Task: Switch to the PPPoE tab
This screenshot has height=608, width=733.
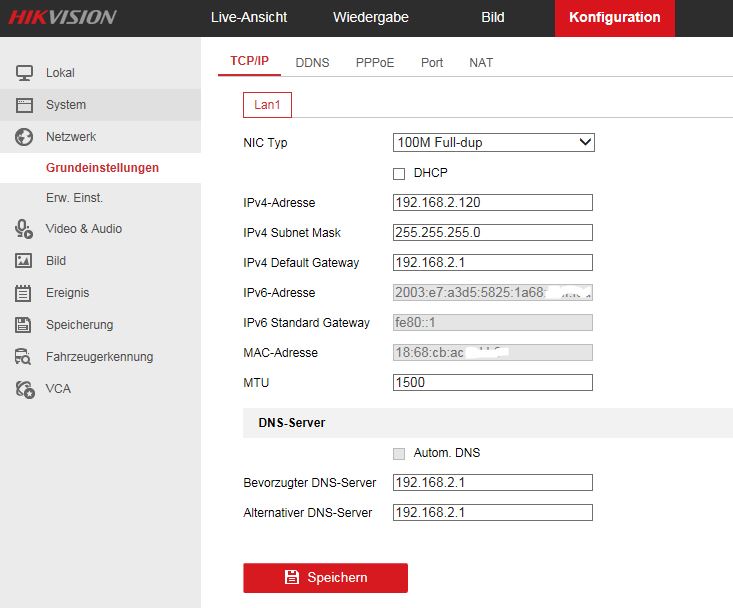Action: click(x=375, y=62)
